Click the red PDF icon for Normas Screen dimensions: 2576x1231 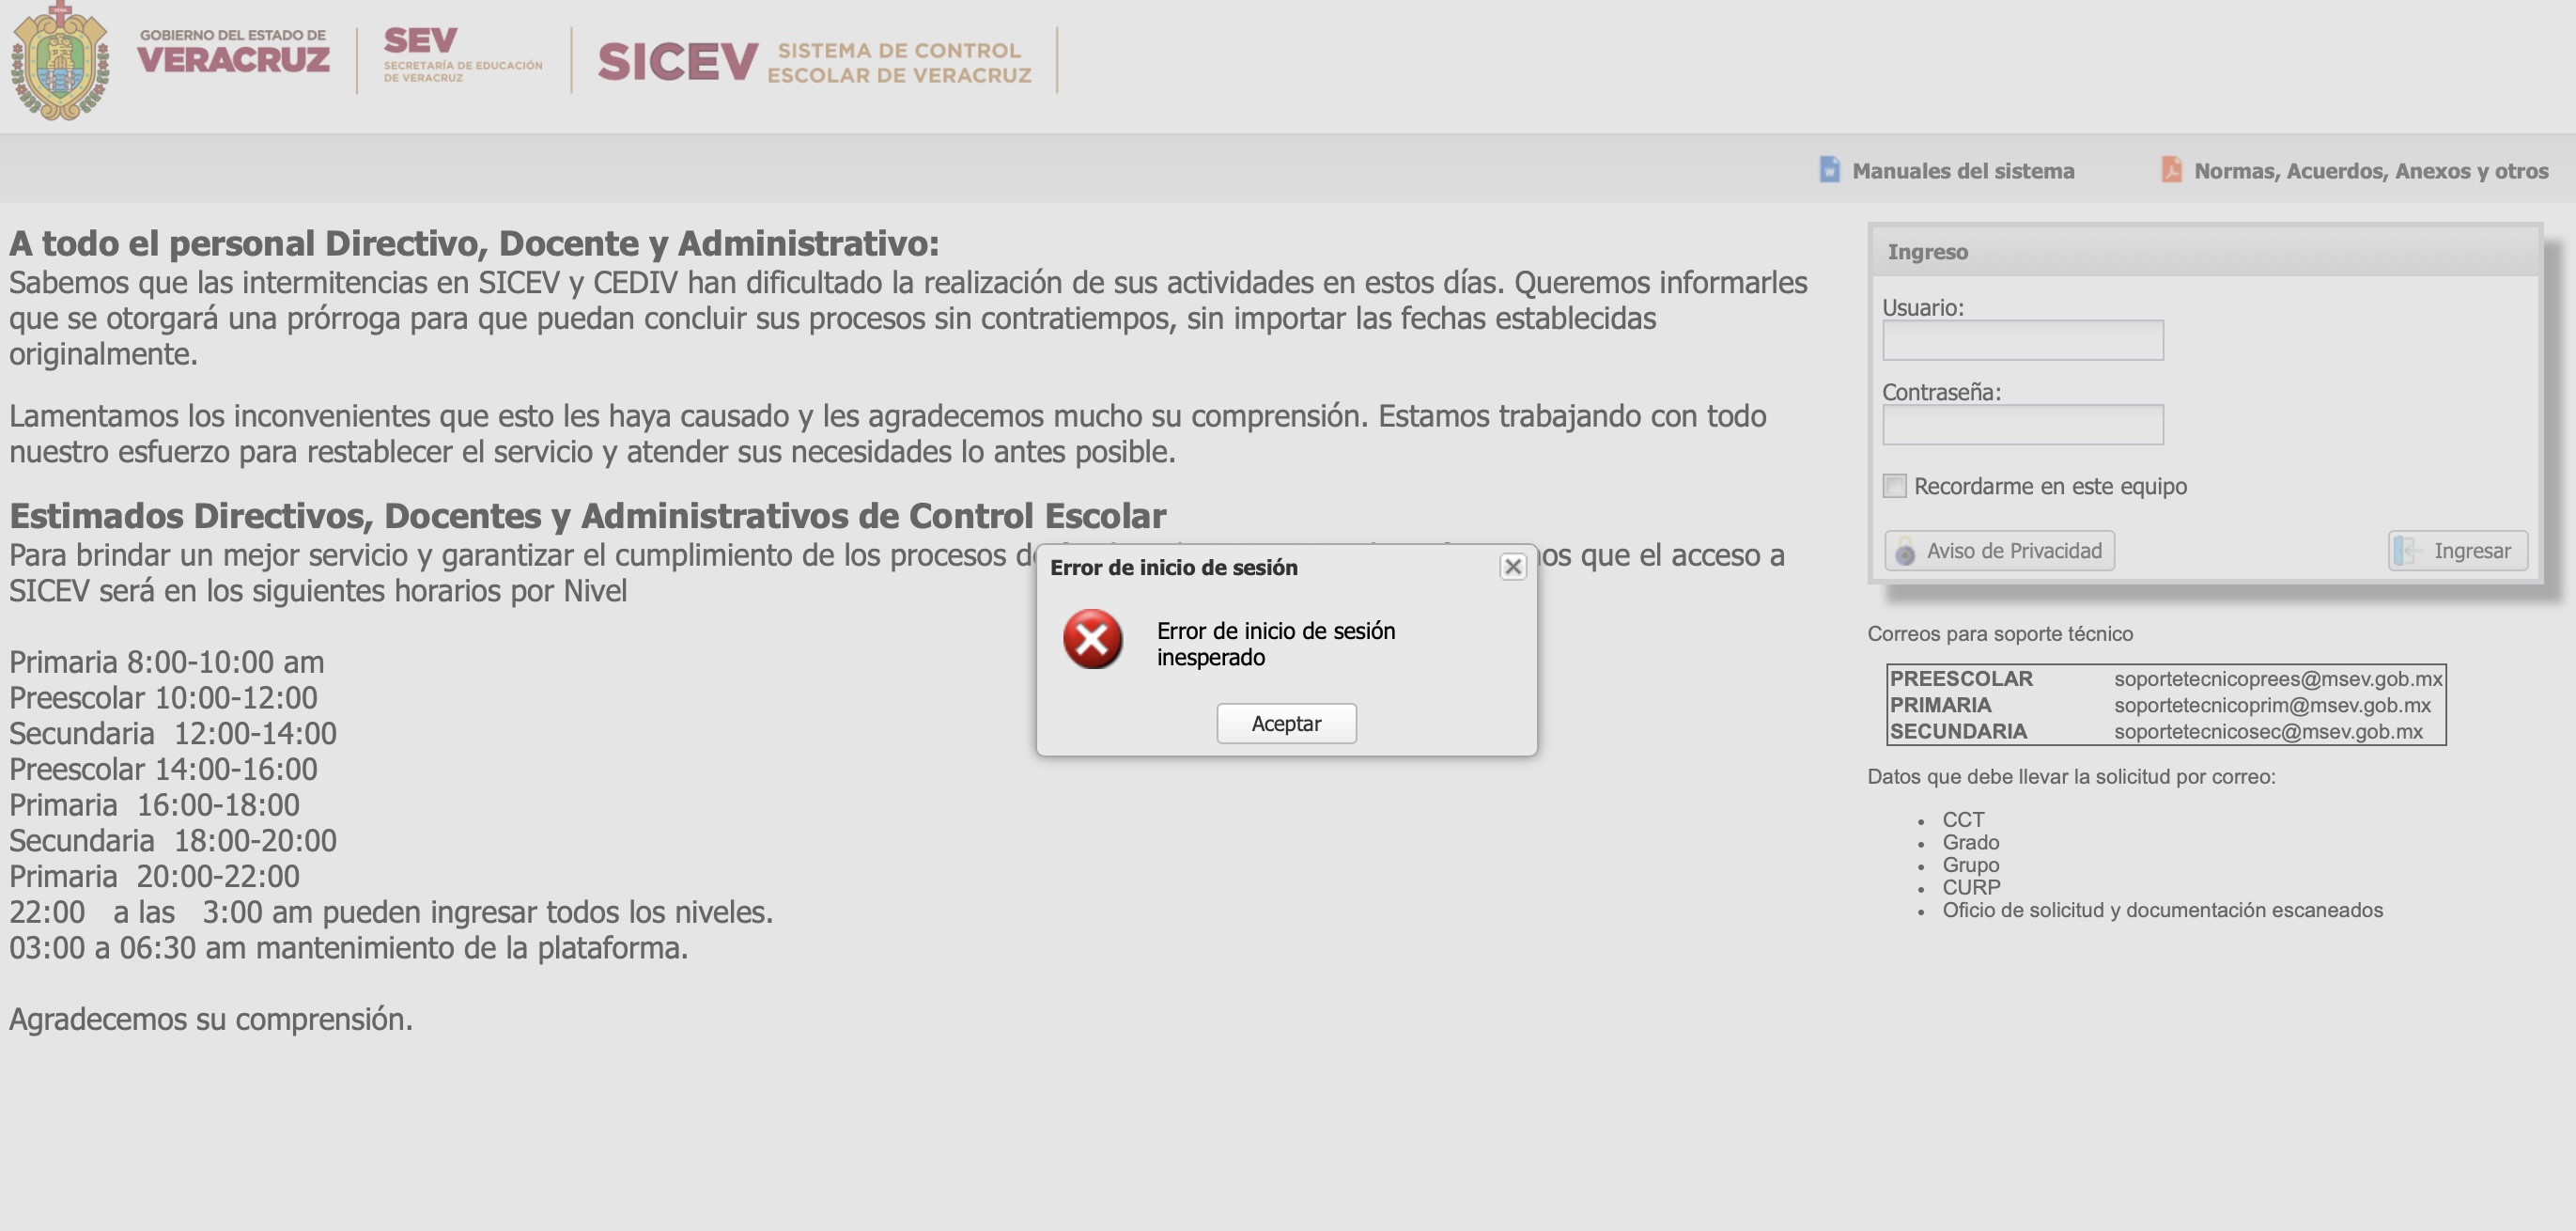2171,169
